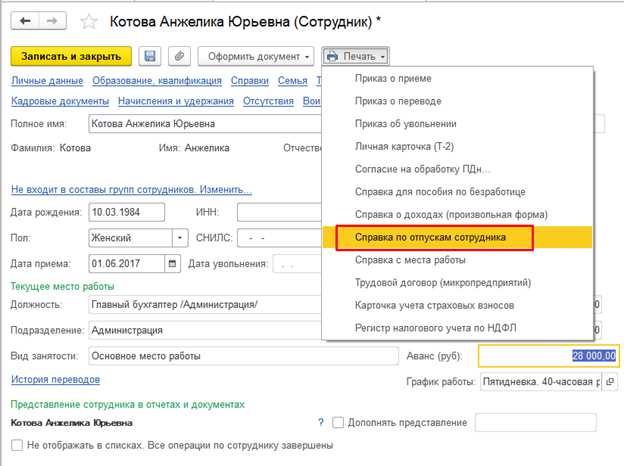
Task: Click the question mark help icon
Action: point(320,423)
